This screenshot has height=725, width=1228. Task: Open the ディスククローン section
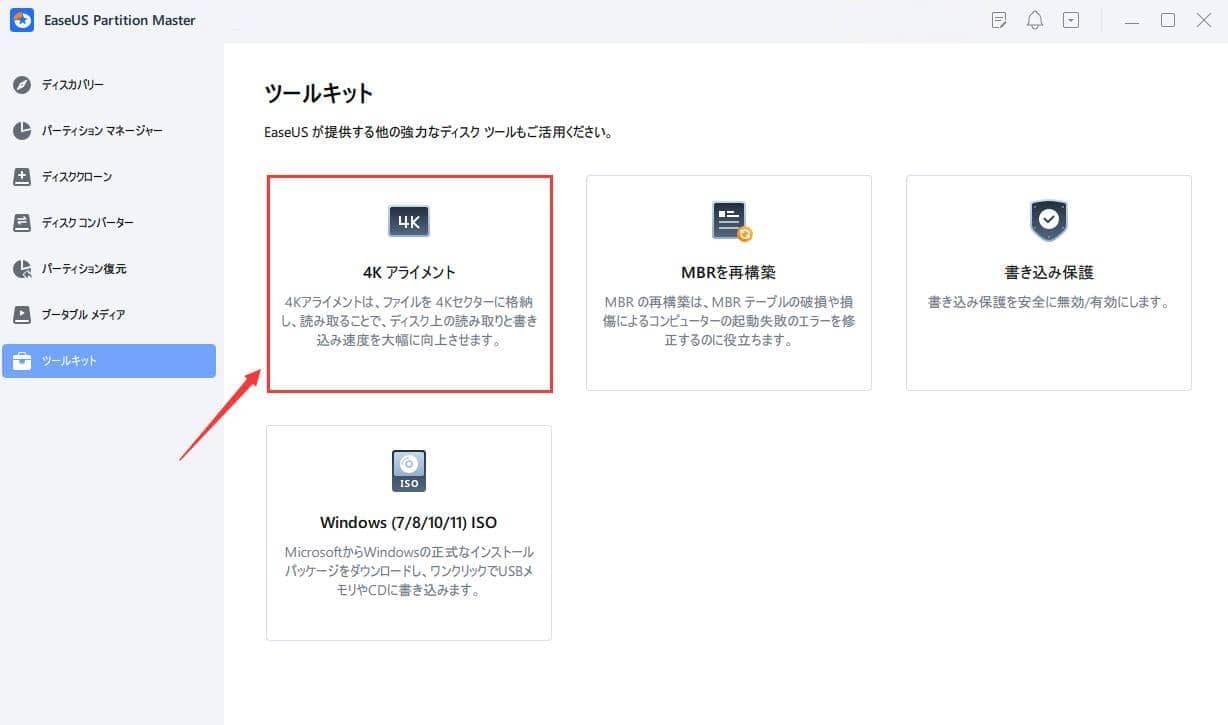tap(77, 177)
